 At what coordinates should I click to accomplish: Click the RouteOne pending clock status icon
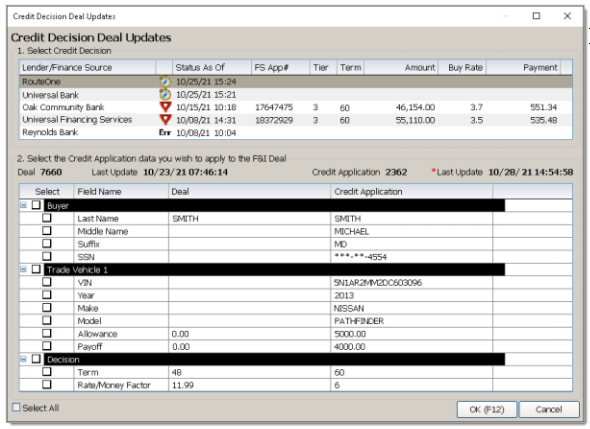(165, 81)
